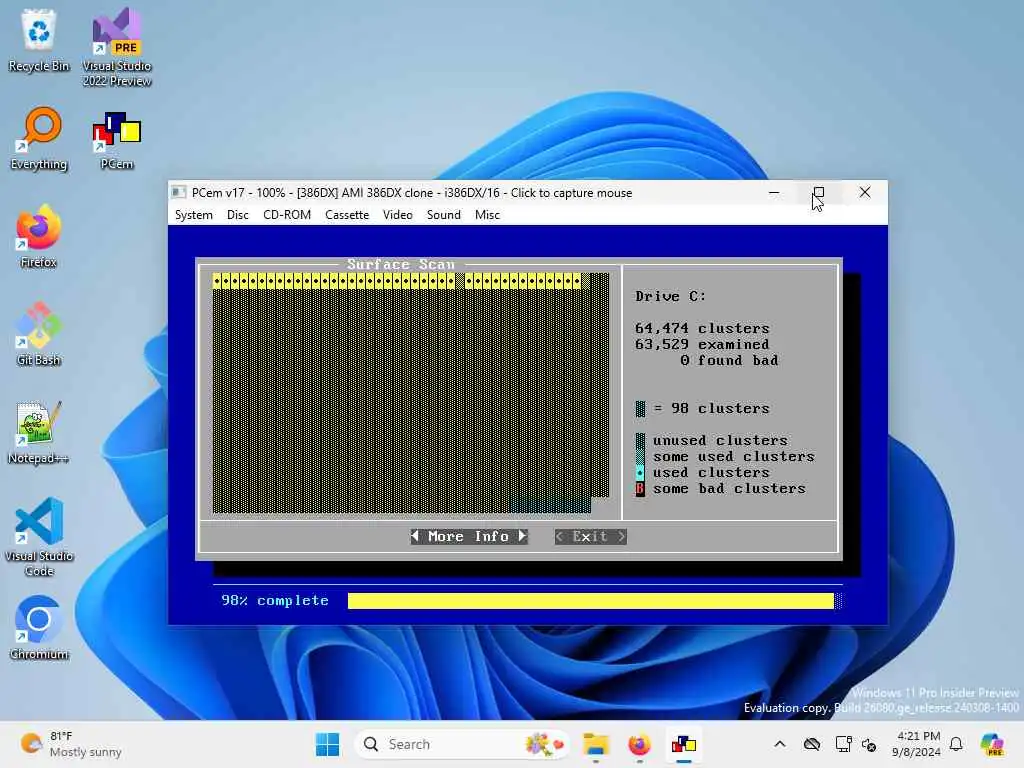The width and height of the screenshot is (1024, 768).
Task: Open the Chromium desktop shortcut
Action: [x=39, y=628]
